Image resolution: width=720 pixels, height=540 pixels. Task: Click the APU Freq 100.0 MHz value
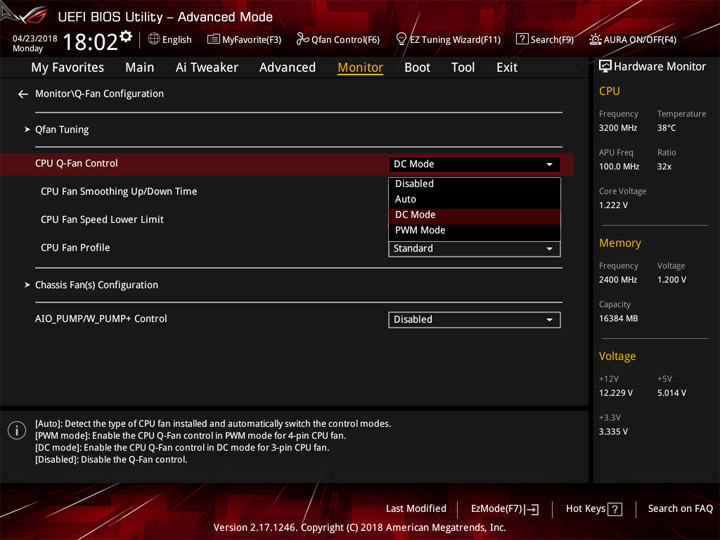click(619, 167)
